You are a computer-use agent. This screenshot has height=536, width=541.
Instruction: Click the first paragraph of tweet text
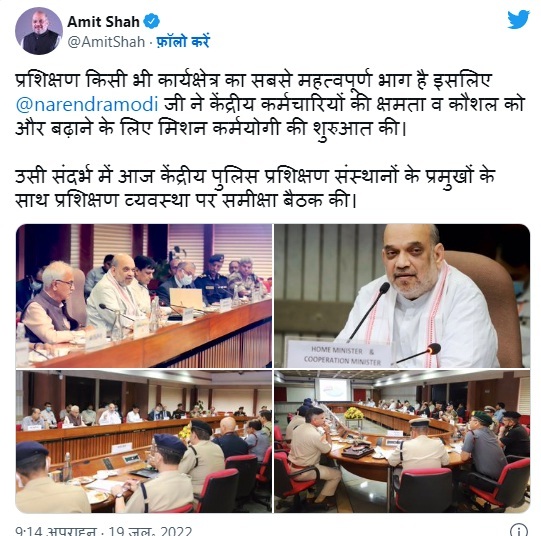click(x=270, y=105)
